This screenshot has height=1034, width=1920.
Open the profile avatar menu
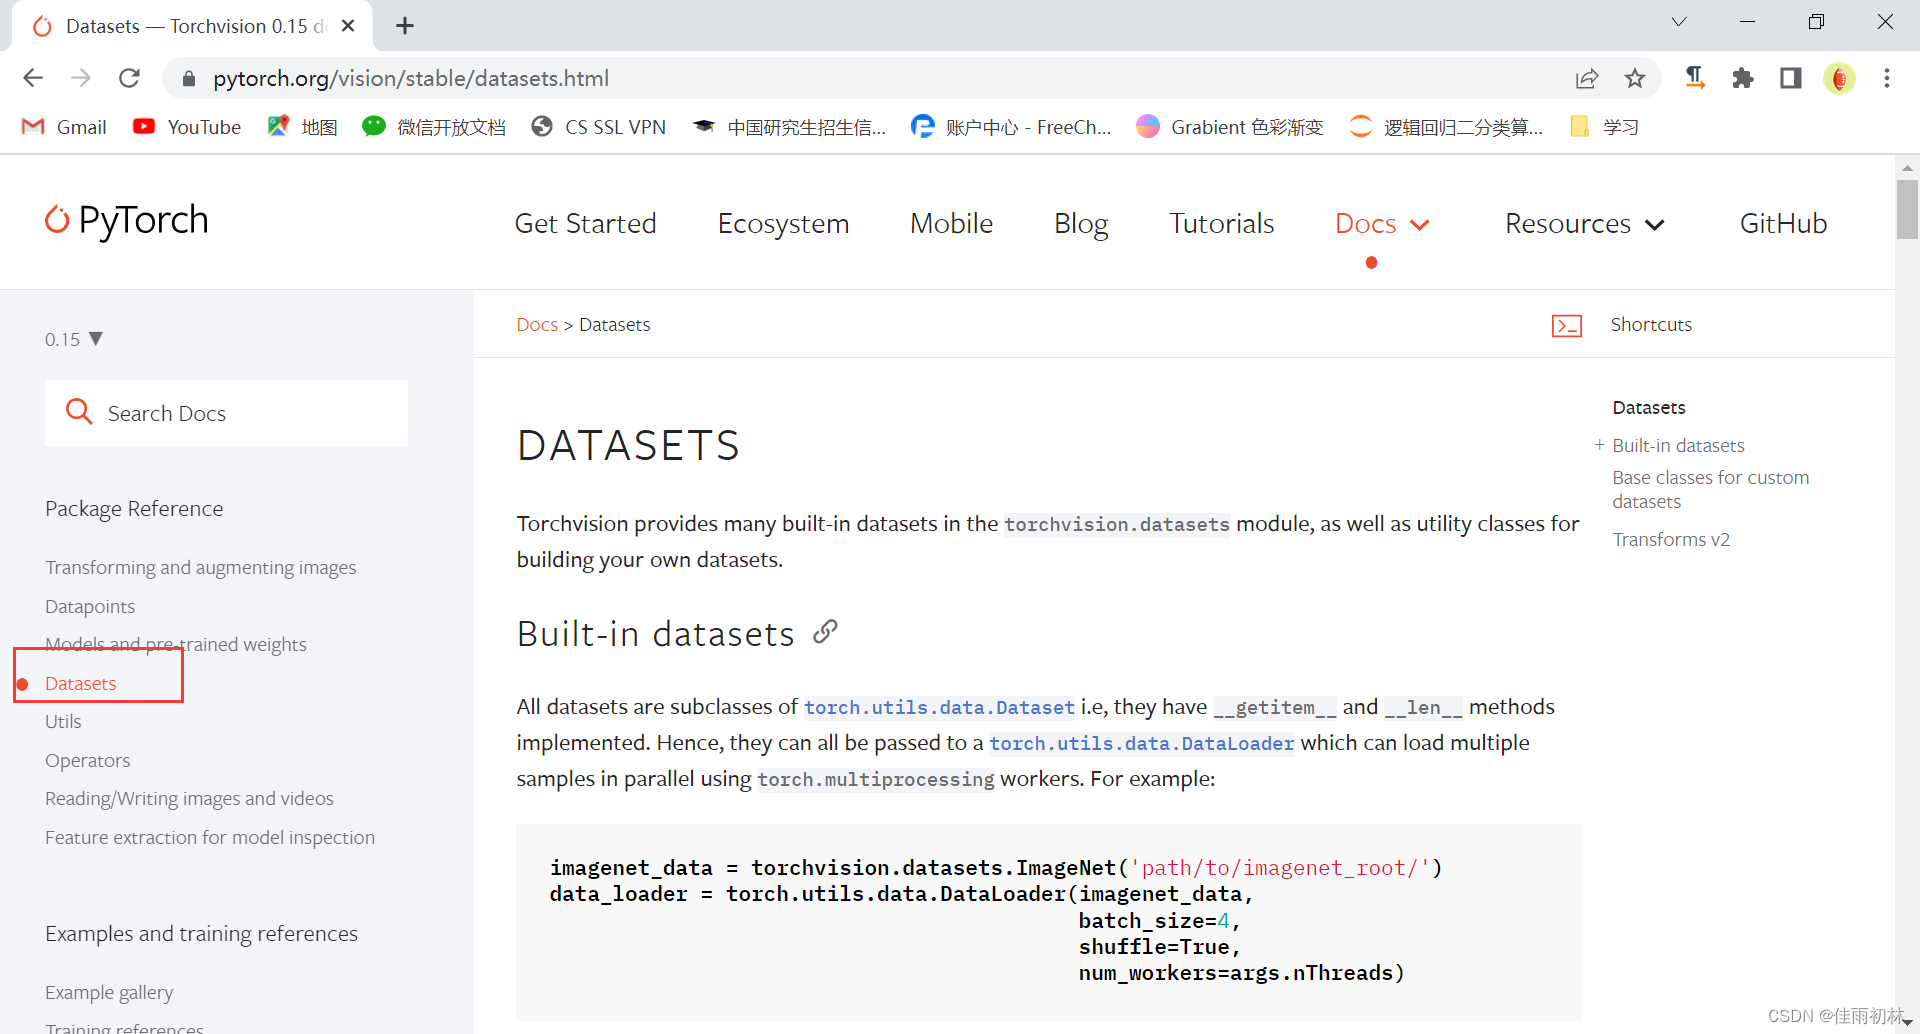(x=1839, y=78)
